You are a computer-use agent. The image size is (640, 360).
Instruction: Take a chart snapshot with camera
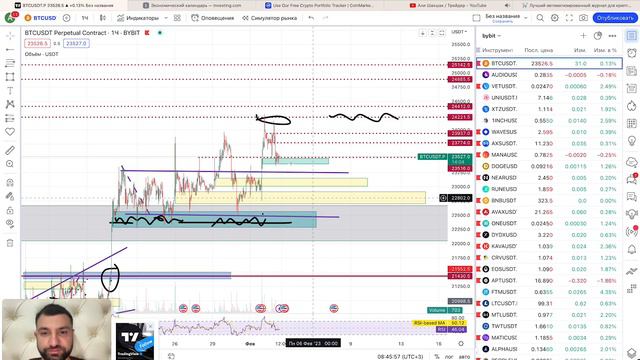point(584,18)
